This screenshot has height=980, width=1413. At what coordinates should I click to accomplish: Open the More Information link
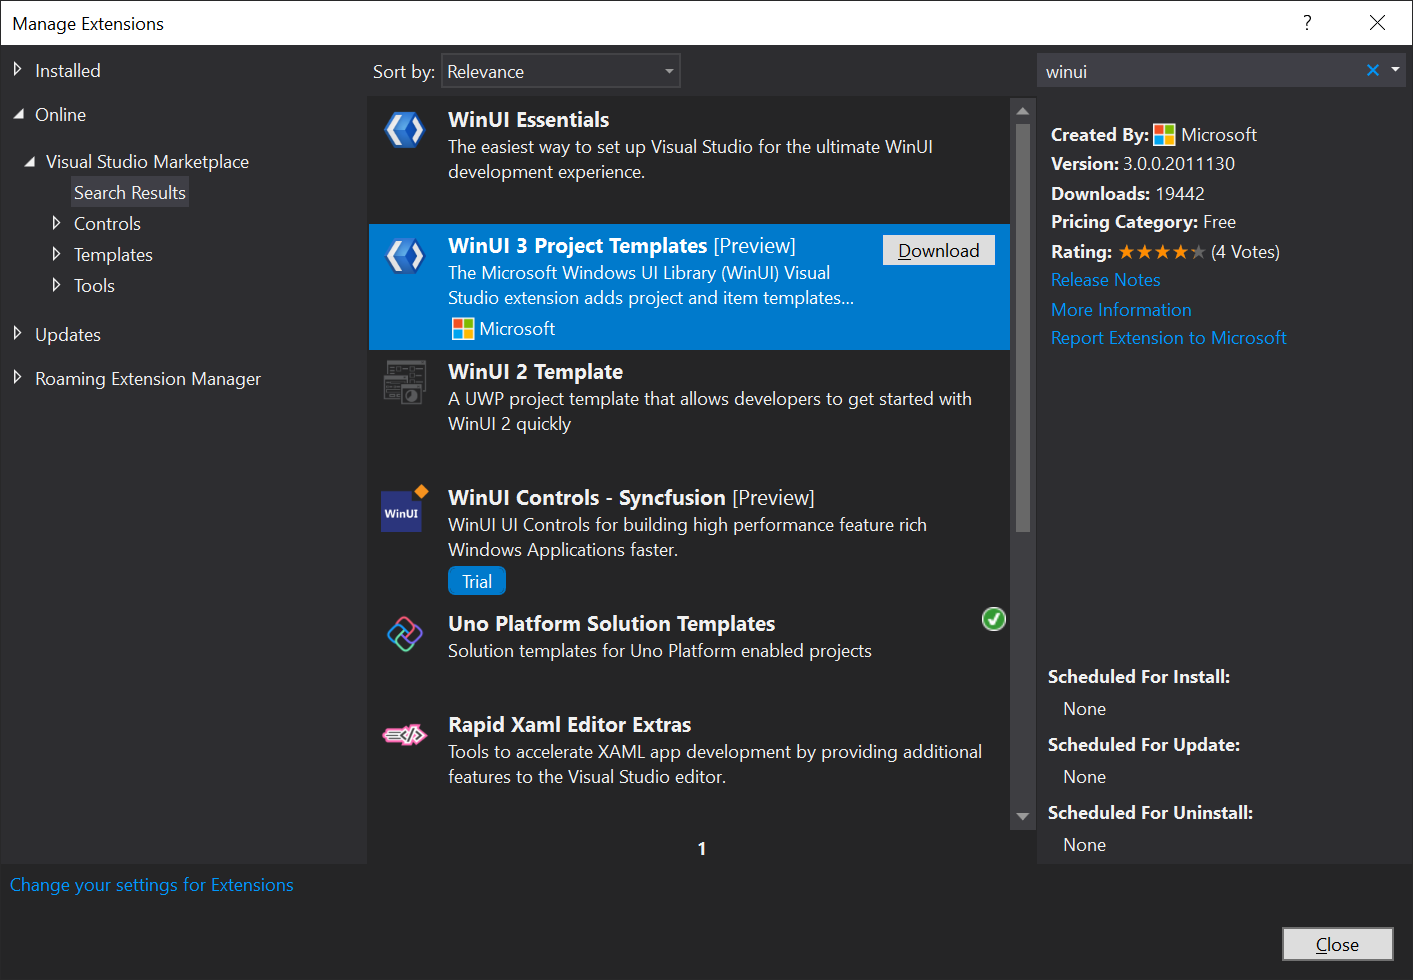point(1121,309)
